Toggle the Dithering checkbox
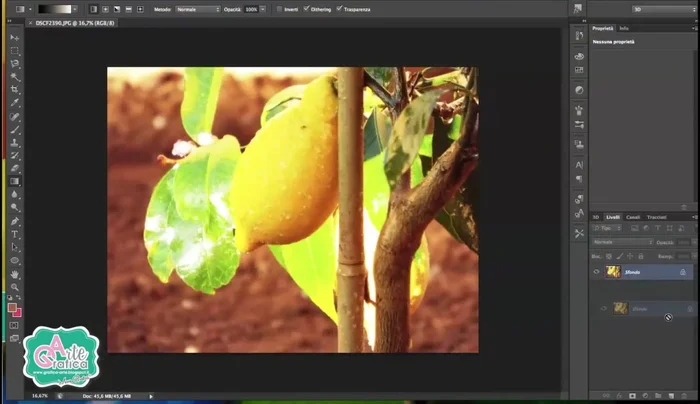This screenshot has width=700, height=404. click(308, 9)
